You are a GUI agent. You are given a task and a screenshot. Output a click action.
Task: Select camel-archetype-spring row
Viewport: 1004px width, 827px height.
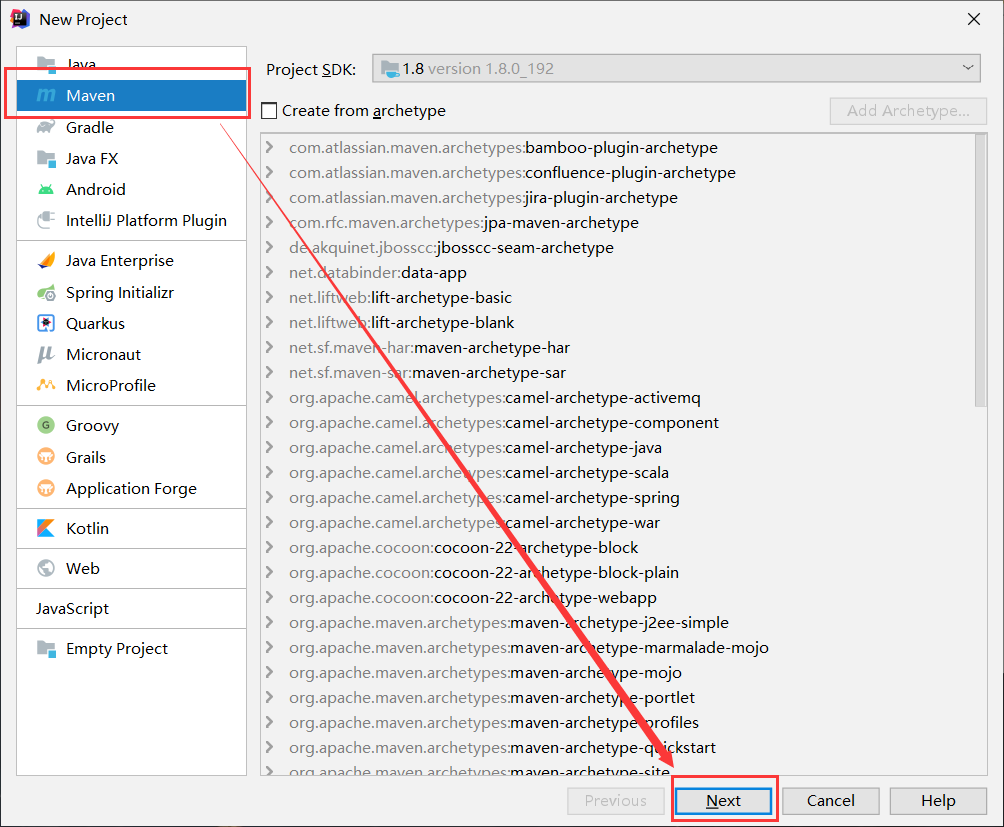(617, 497)
